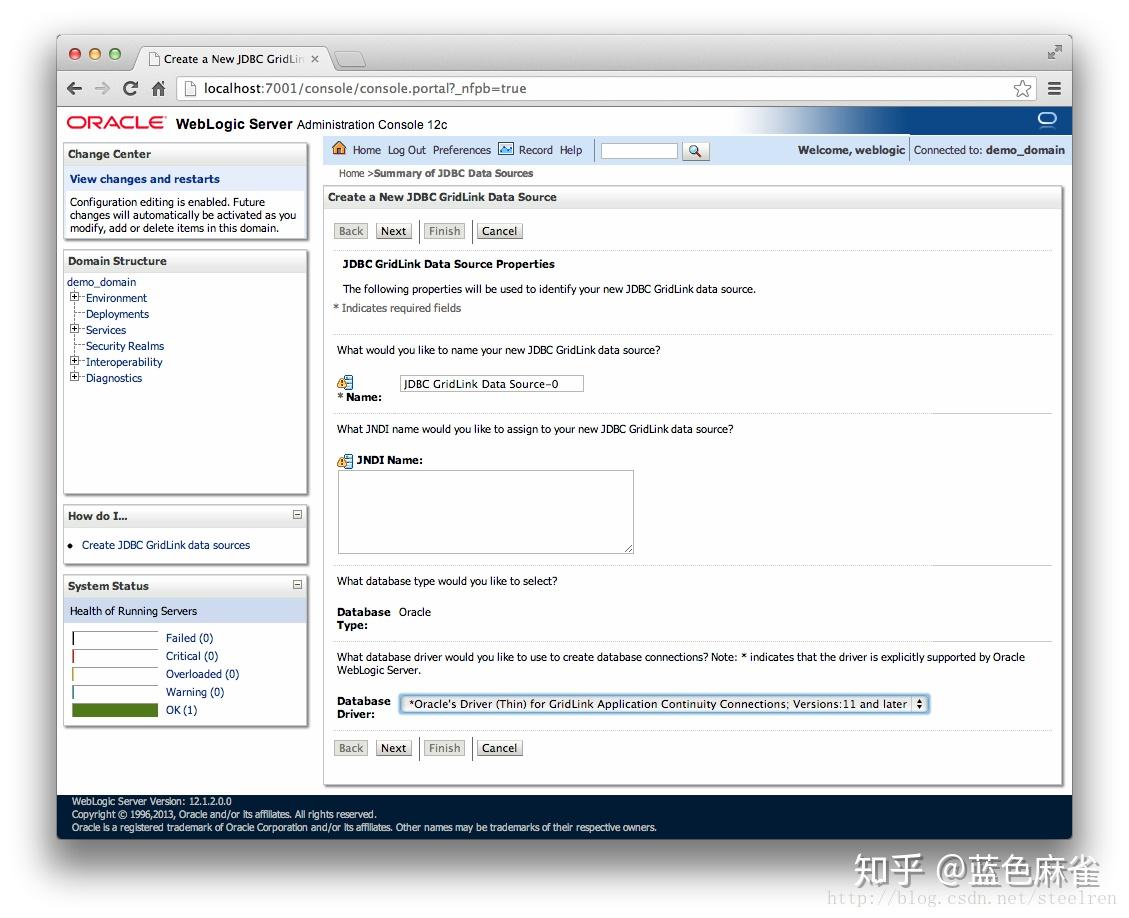
Task: Expand the Diagnostics tree node
Action: (x=75, y=378)
